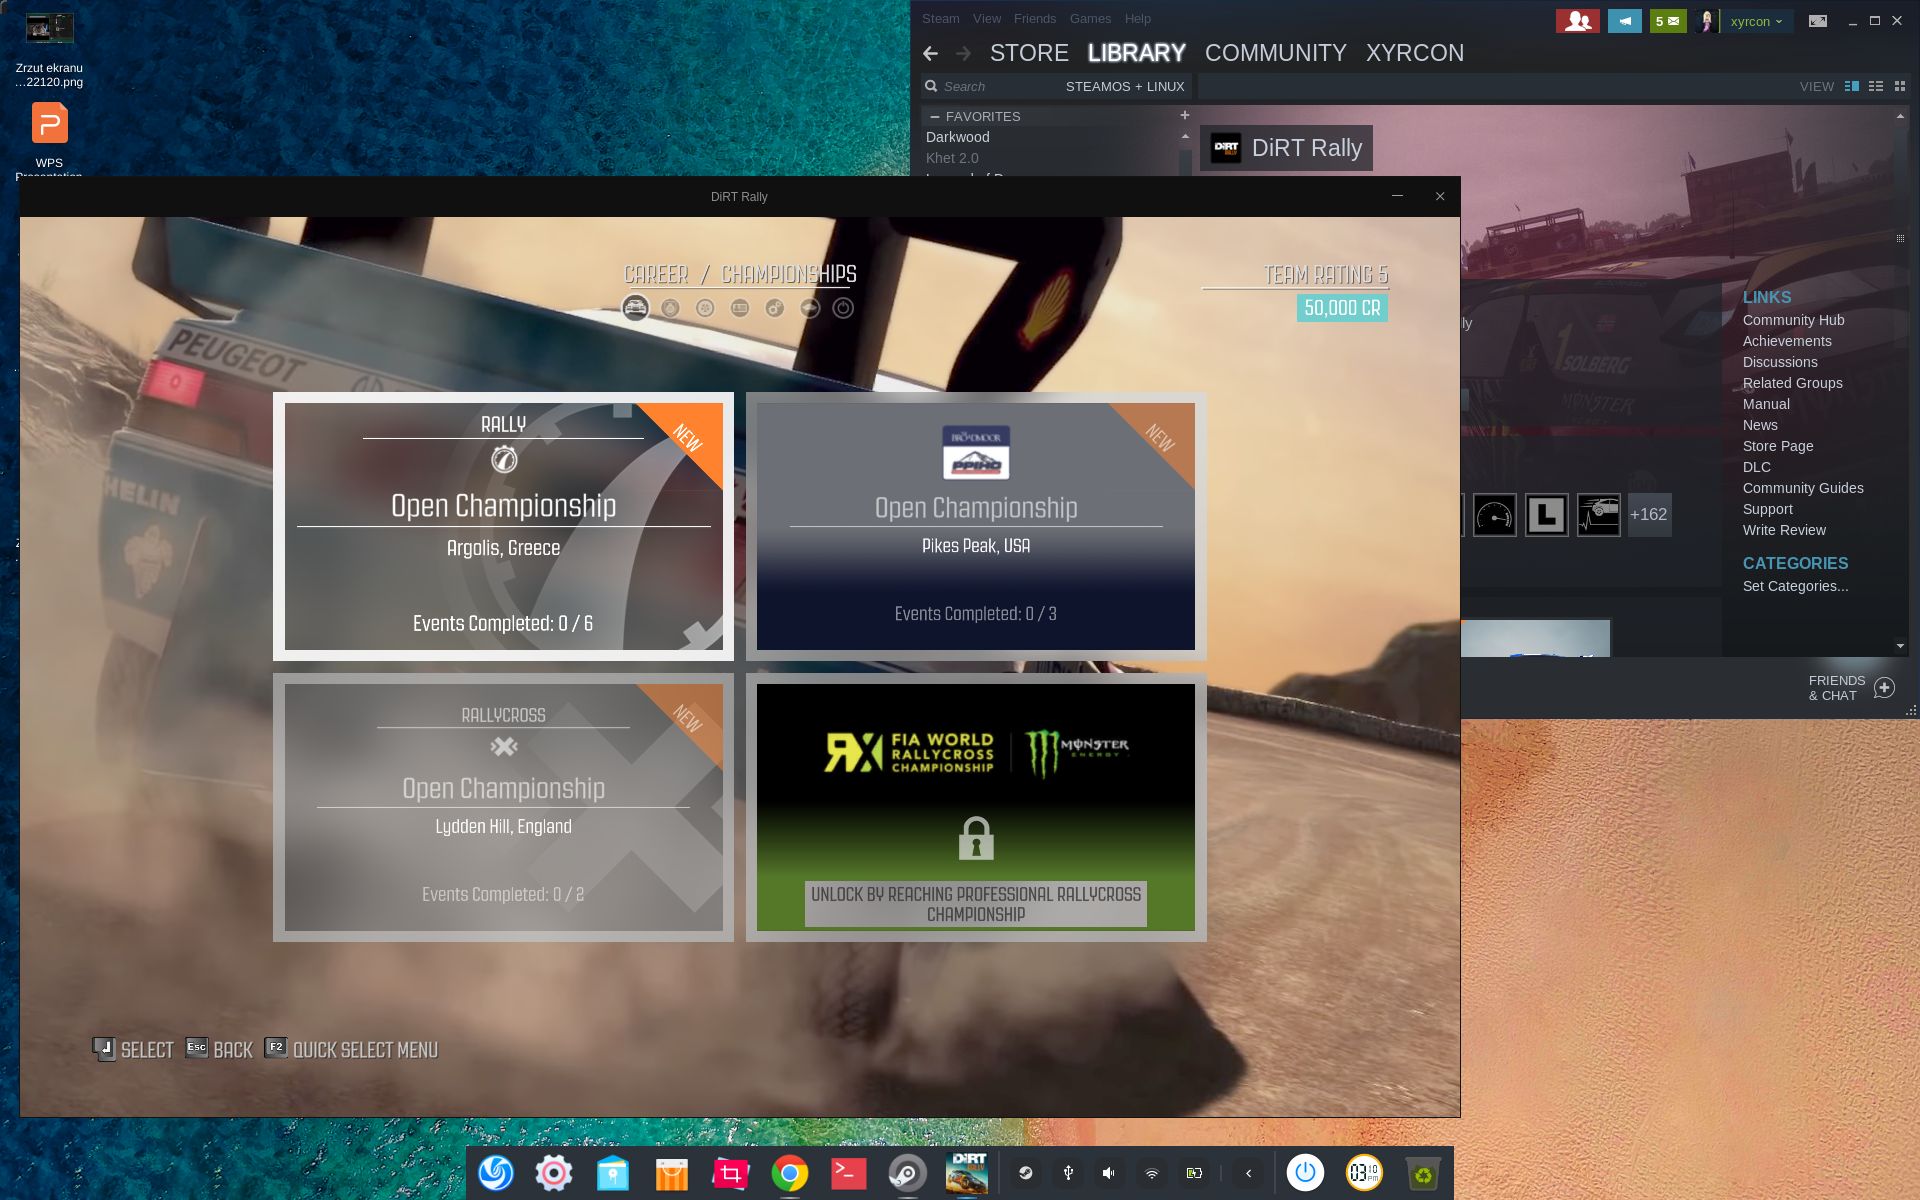Click the power icon in career menu
Screen dimensions: 1920x1200
point(843,308)
